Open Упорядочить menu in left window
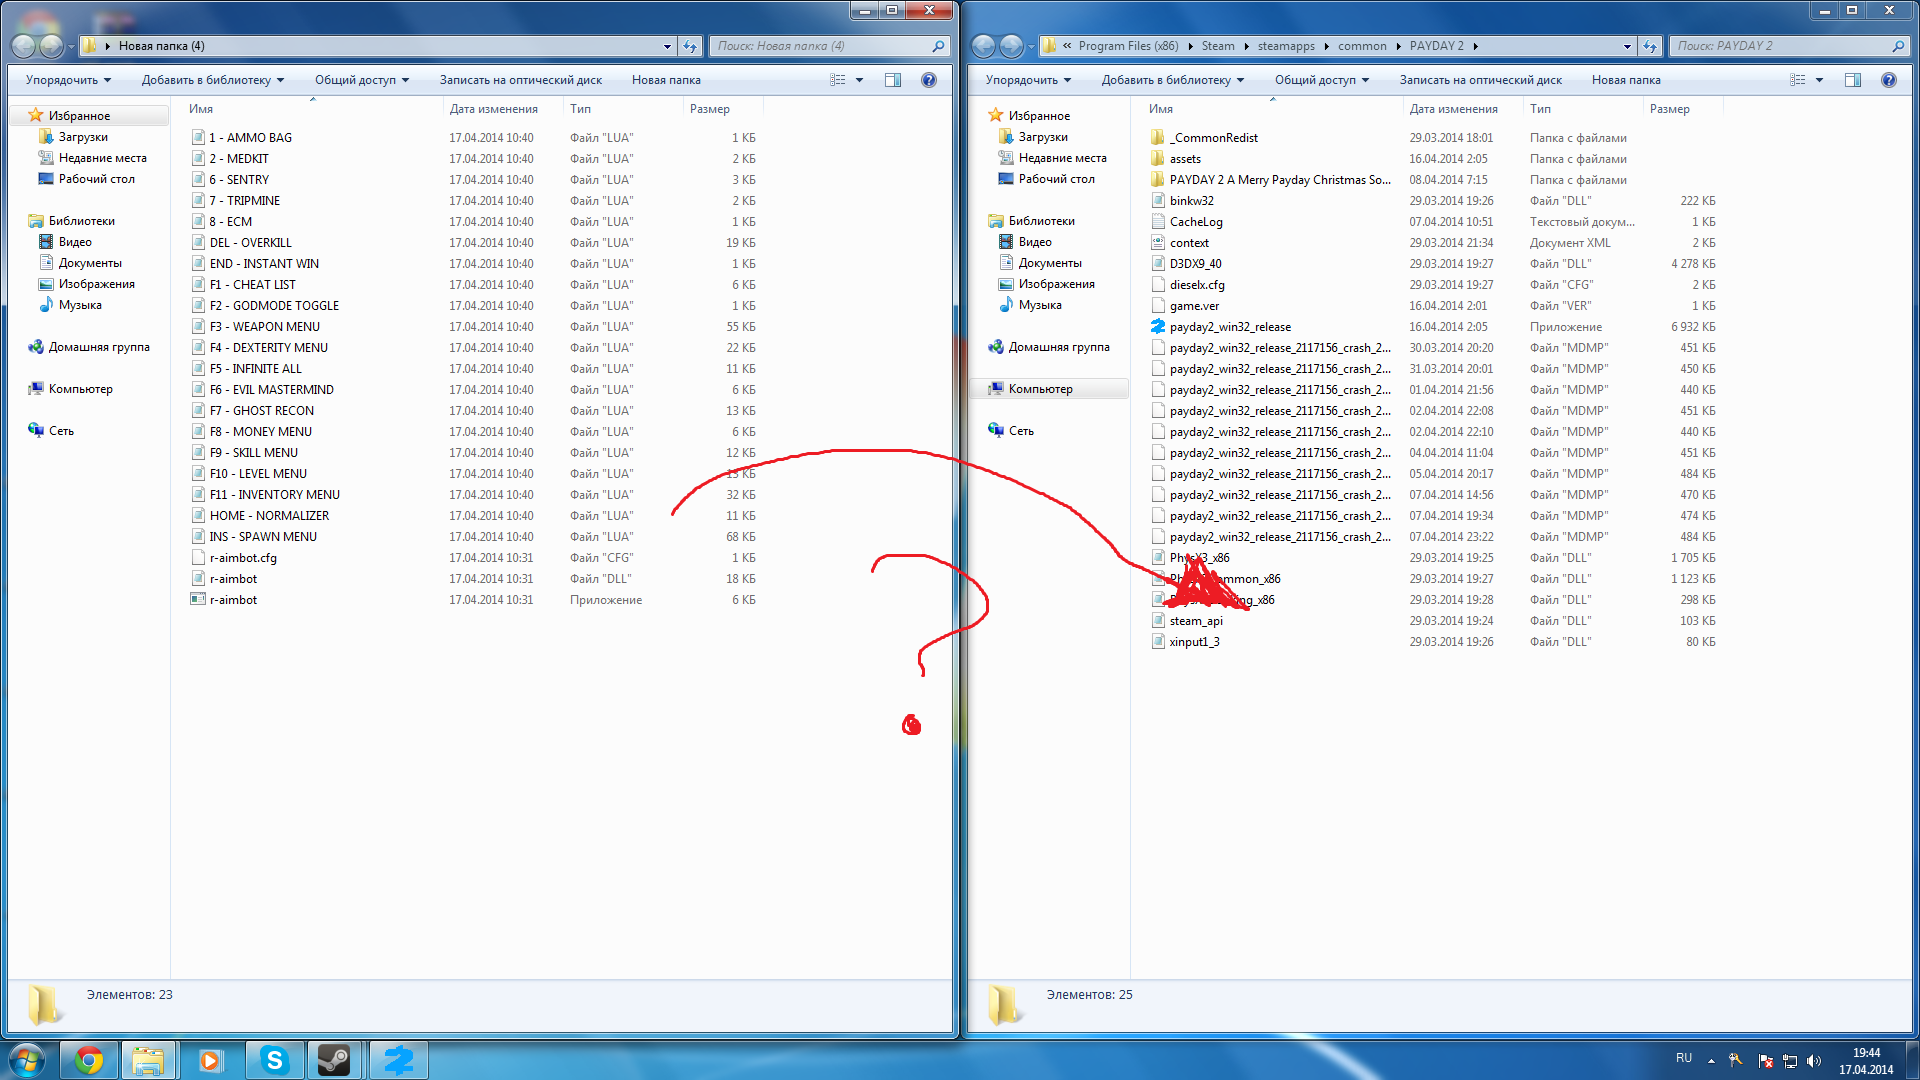Screen dimensions: 1920x1080 pos(68,80)
